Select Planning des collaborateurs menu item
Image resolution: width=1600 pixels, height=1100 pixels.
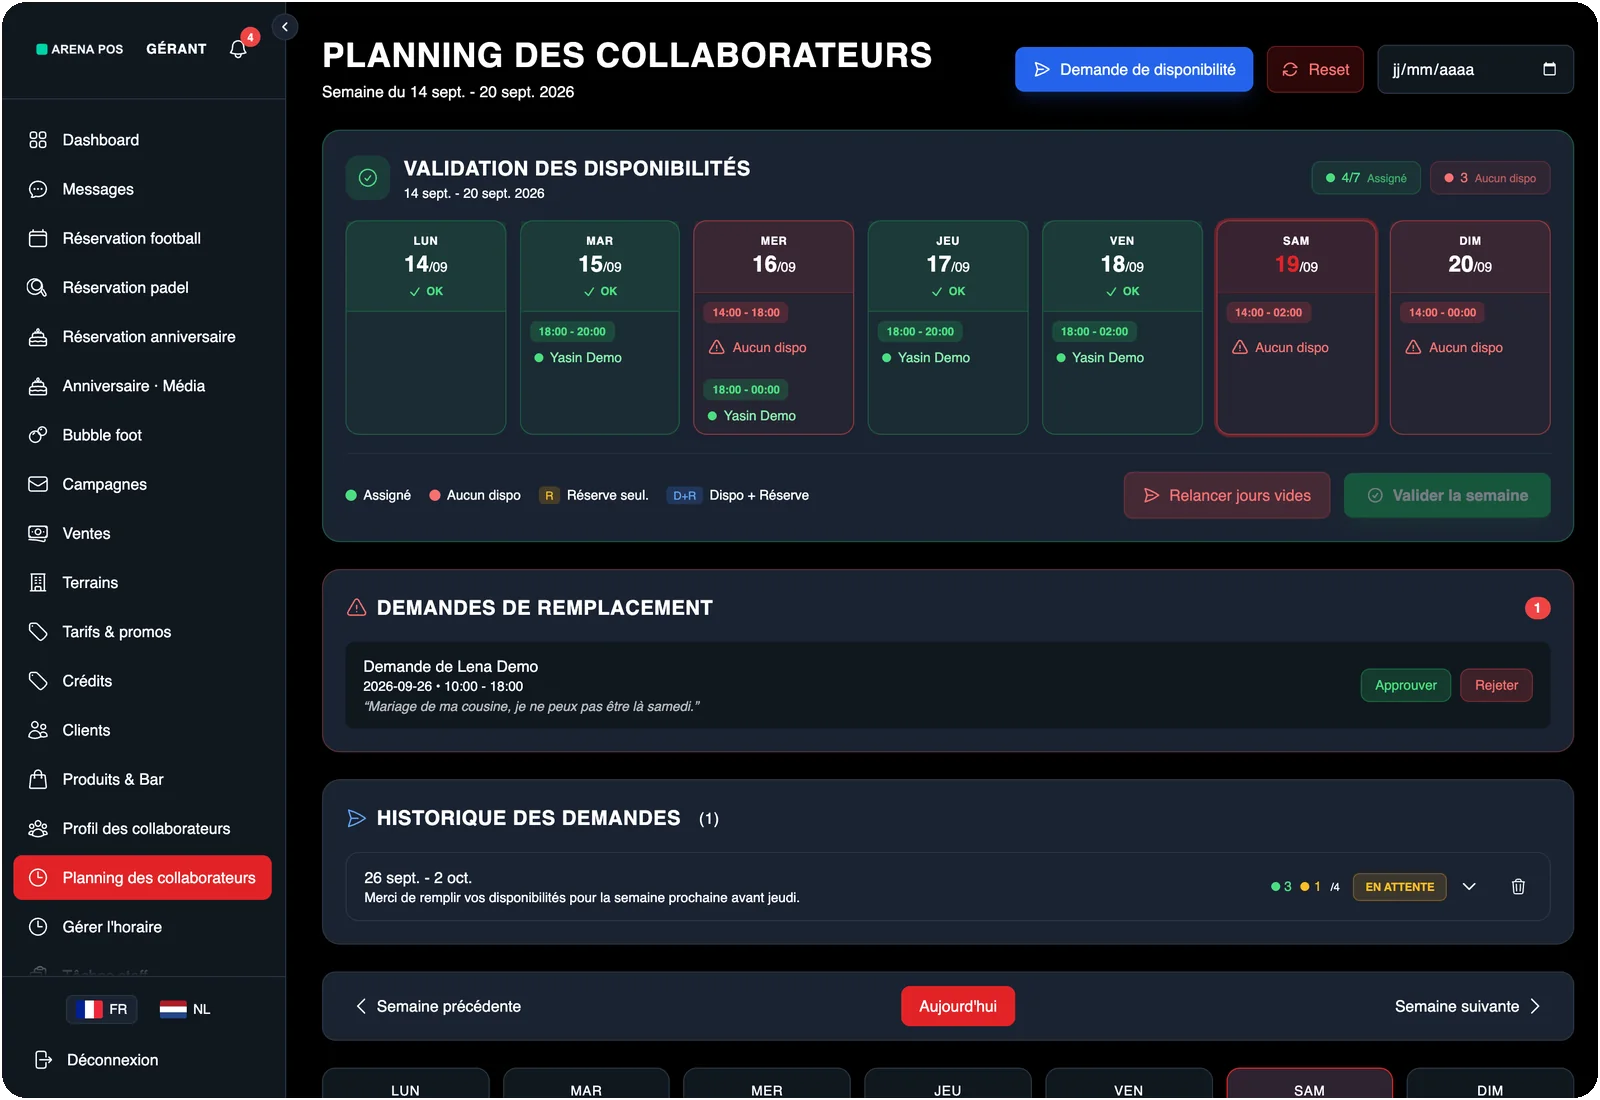143,877
